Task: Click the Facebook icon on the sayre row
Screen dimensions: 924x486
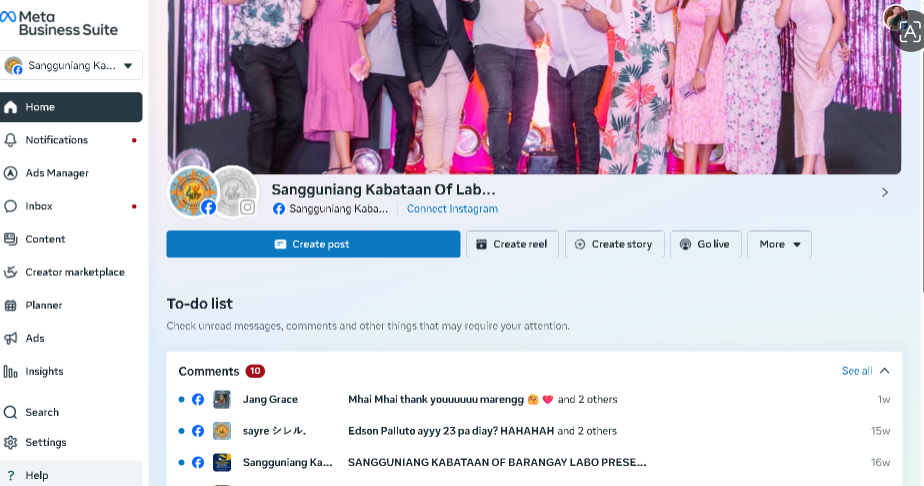Action: [x=198, y=431]
